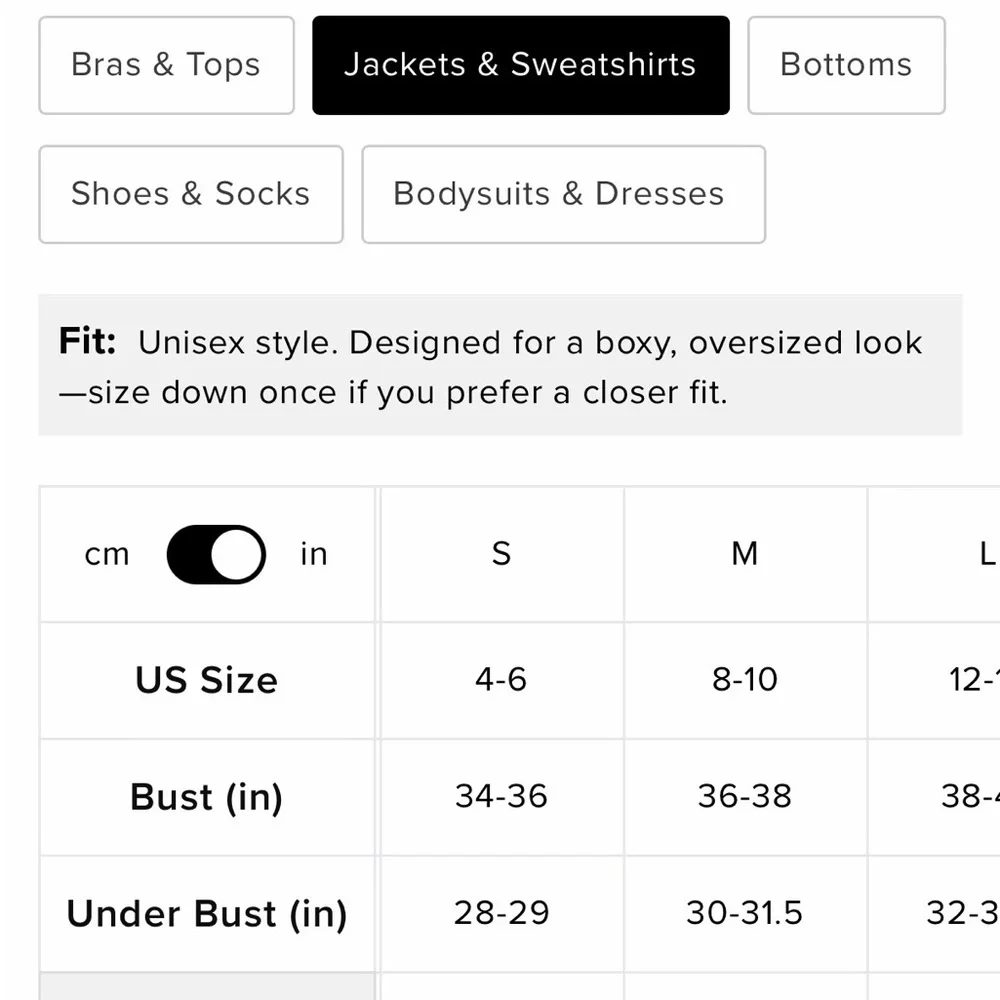
Task: Click the US Size row header
Action: [207, 680]
